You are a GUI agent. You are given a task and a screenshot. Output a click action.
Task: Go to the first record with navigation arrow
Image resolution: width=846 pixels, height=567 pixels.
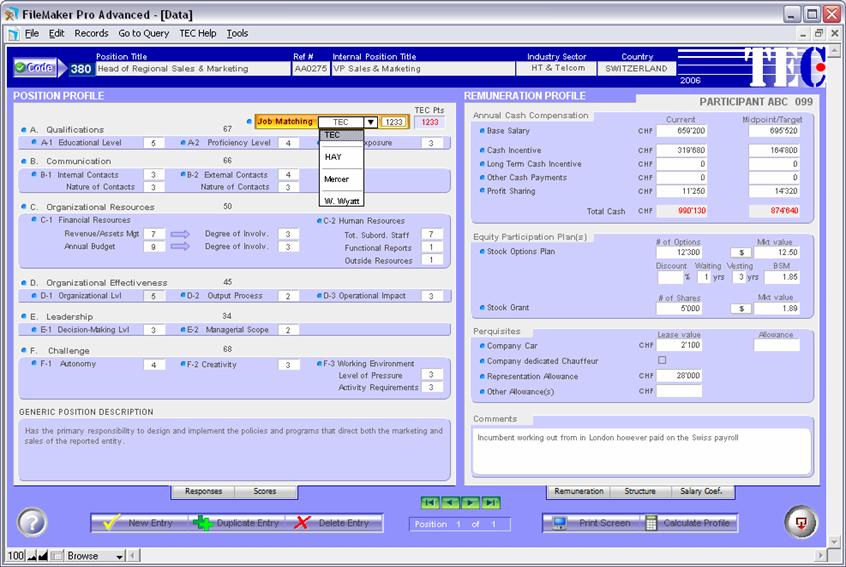pyautogui.click(x=429, y=502)
